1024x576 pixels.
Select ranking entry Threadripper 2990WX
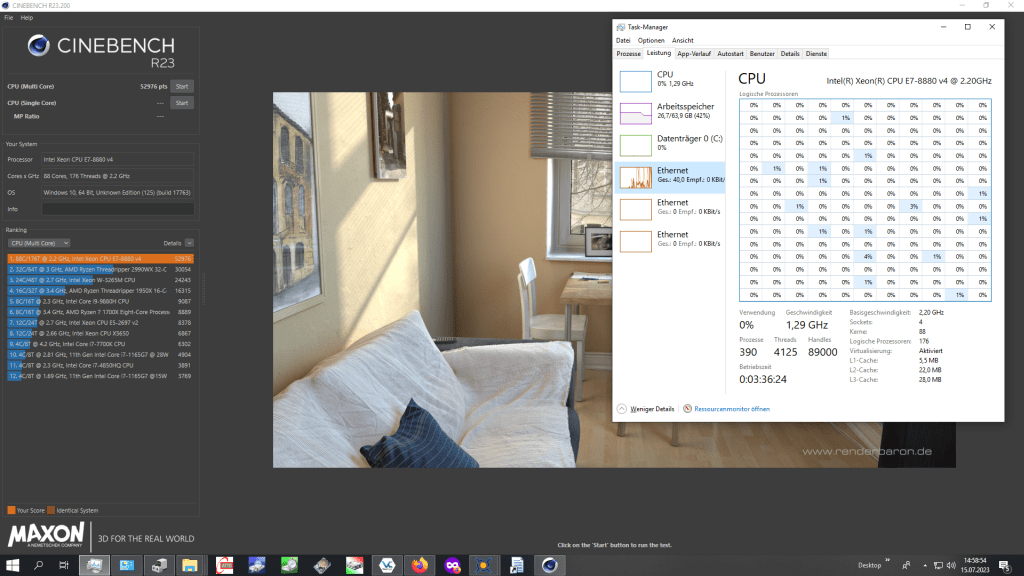101,269
